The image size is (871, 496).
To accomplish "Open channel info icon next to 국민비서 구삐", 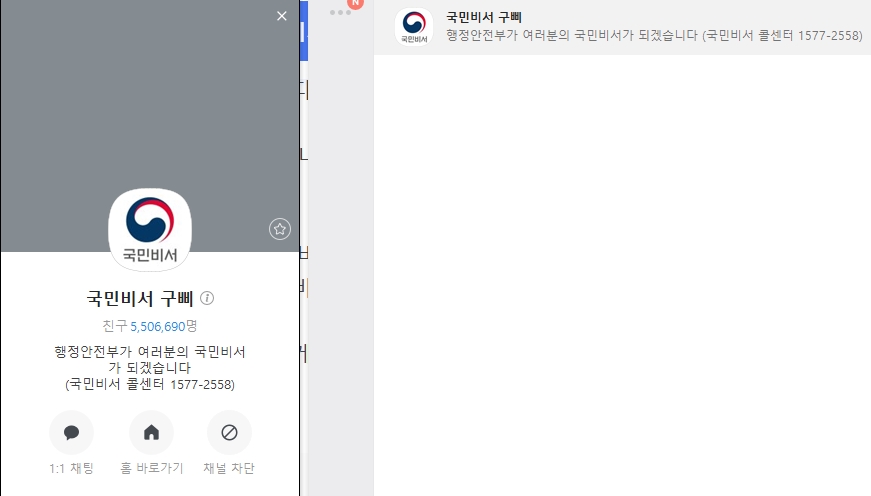I will point(207,298).
